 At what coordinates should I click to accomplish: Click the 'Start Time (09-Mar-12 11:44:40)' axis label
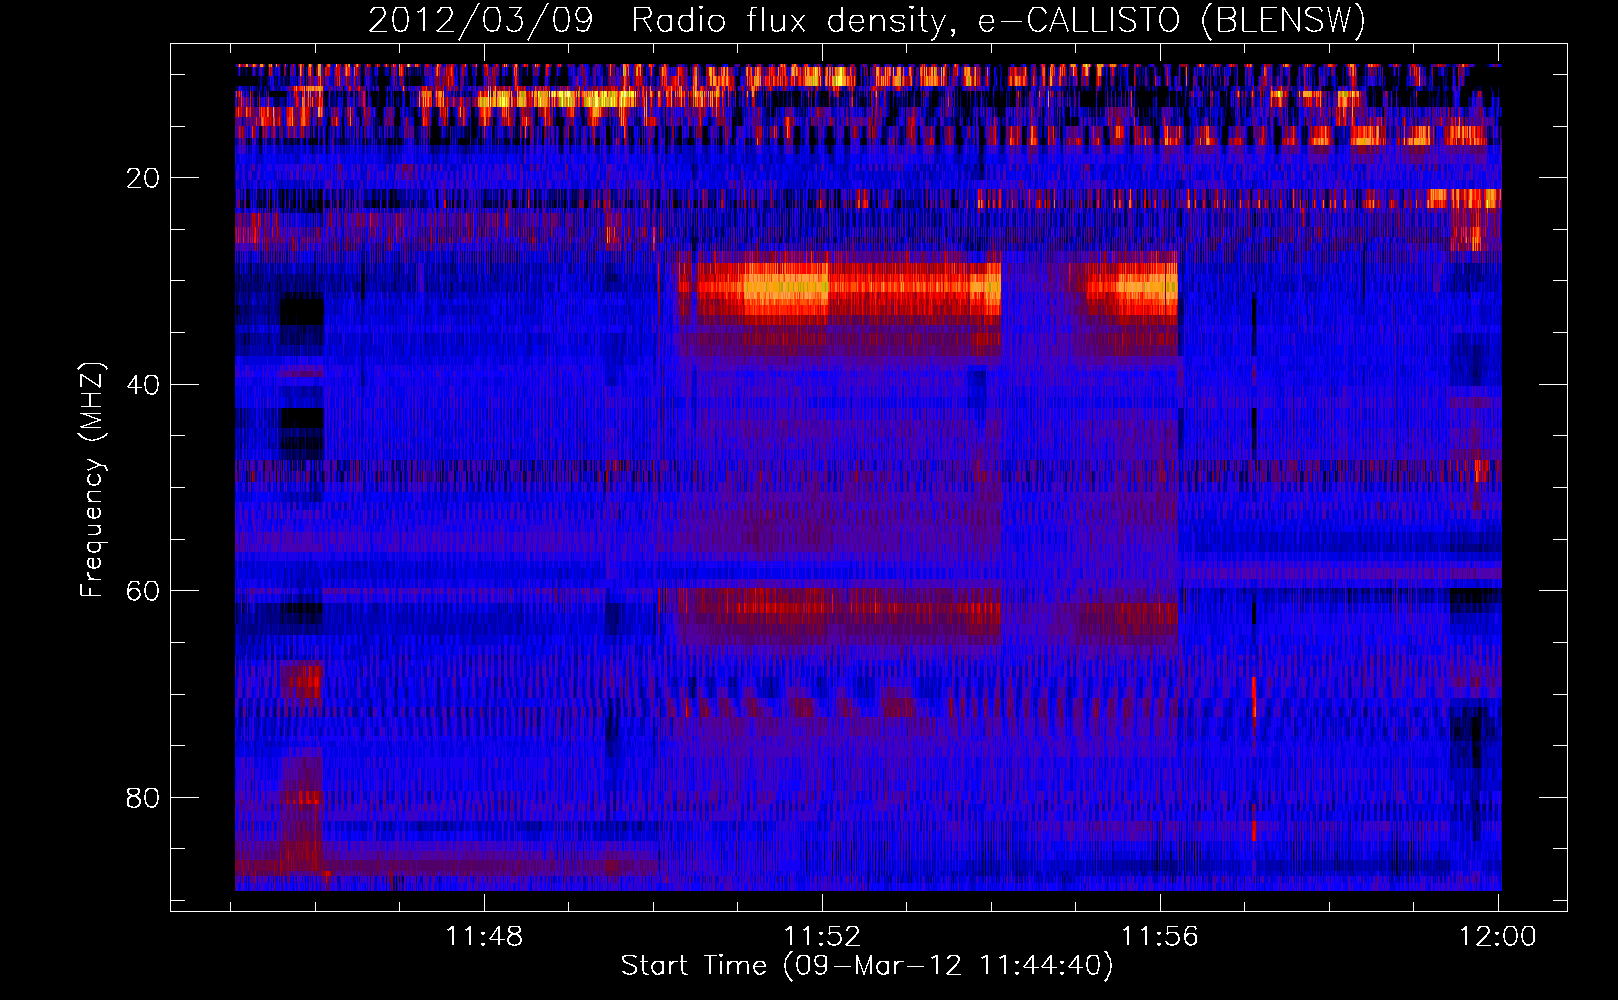[867, 966]
